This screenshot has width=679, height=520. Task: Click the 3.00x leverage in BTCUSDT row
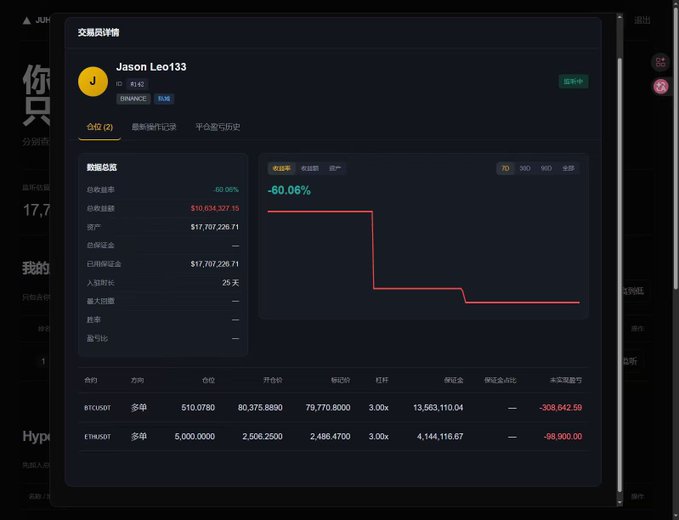click(x=378, y=407)
